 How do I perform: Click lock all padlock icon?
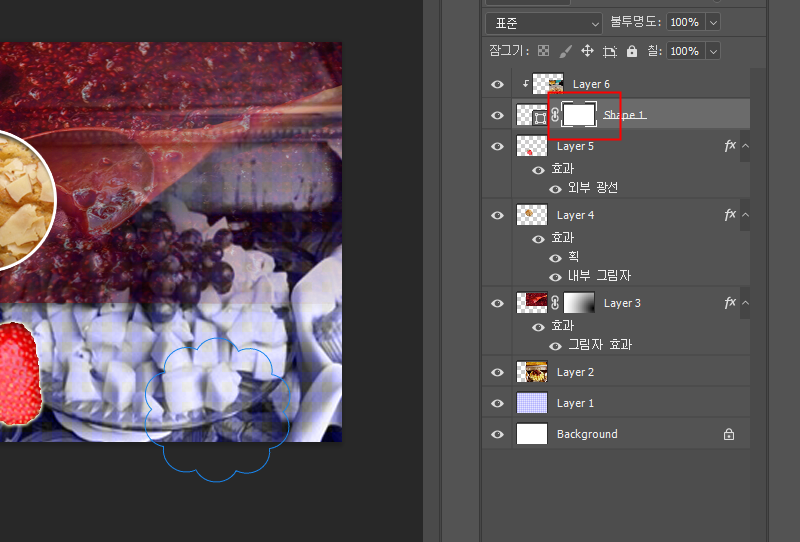(x=632, y=51)
